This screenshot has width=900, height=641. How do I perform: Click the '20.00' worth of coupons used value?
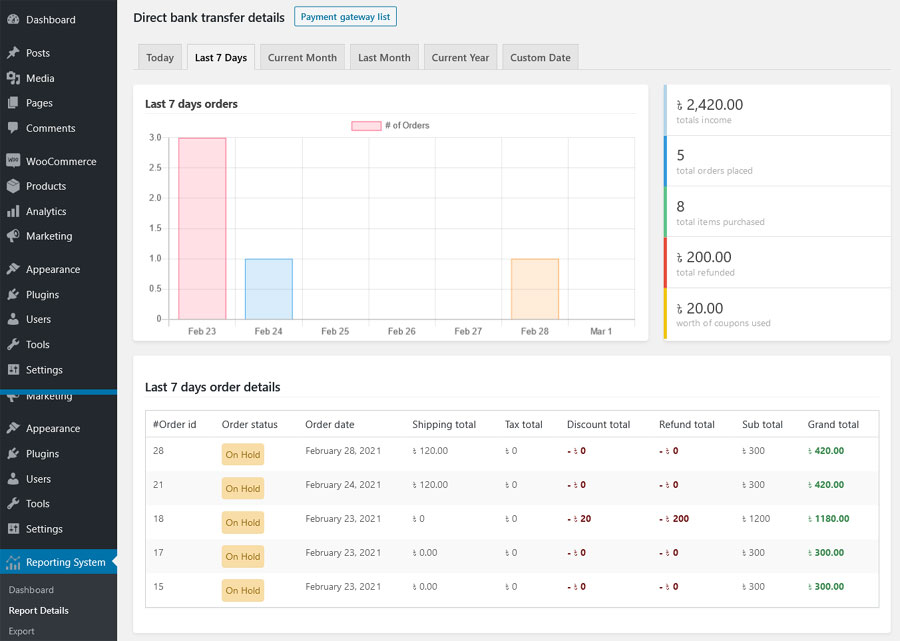(700, 308)
